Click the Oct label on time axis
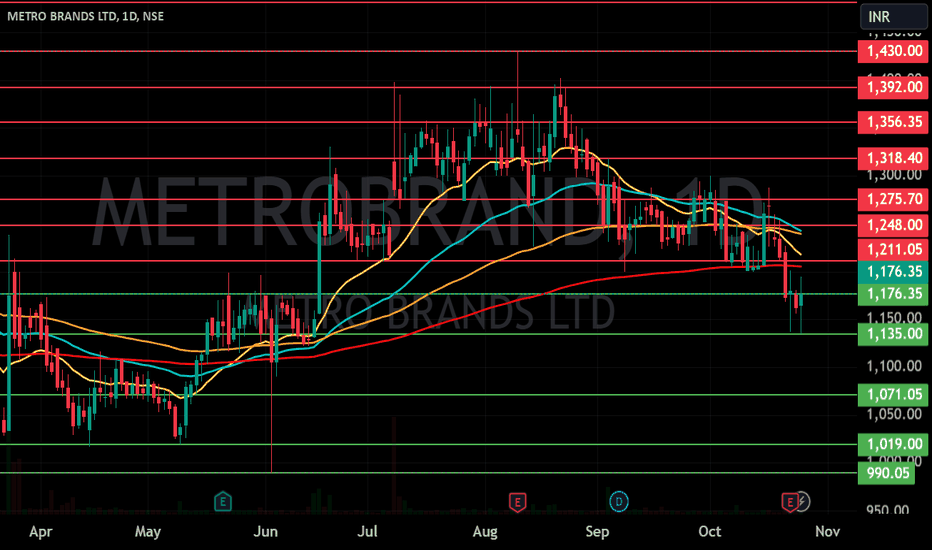 [710, 532]
